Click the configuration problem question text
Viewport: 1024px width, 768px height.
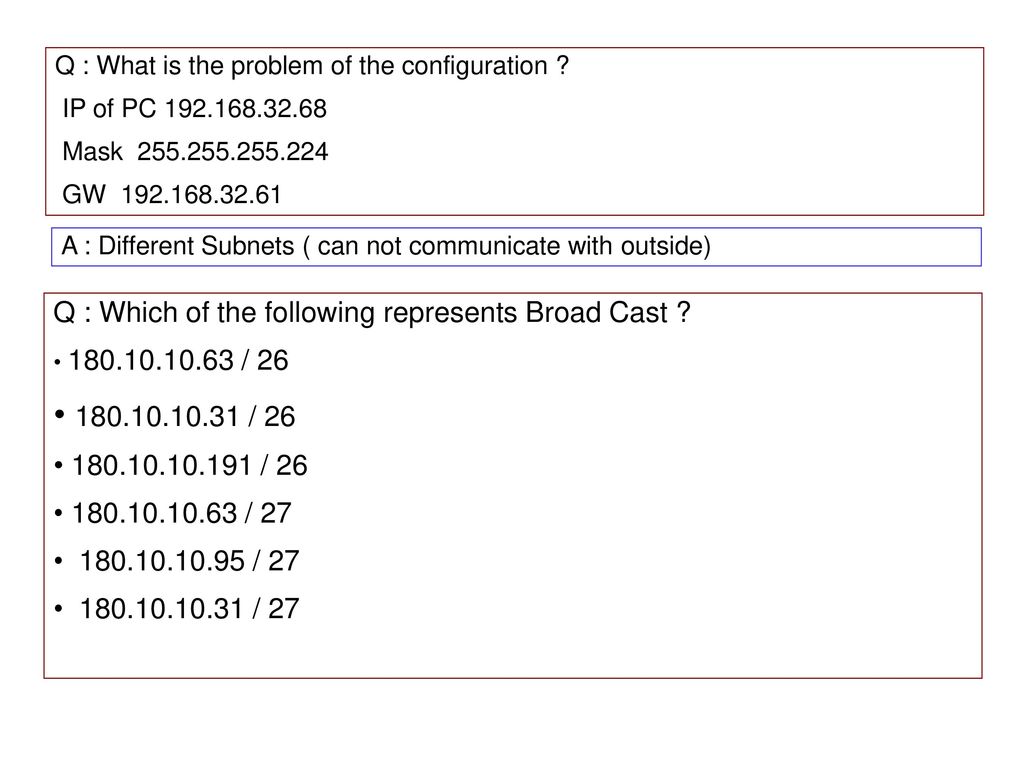[312, 66]
